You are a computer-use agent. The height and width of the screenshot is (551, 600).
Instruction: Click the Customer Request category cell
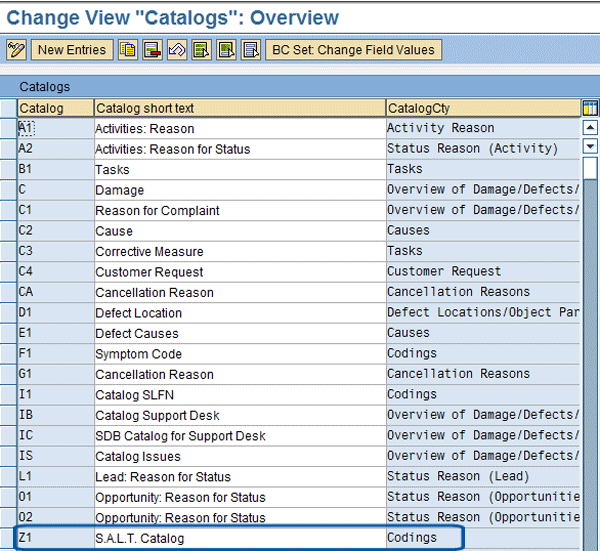pyautogui.click(x=482, y=272)
